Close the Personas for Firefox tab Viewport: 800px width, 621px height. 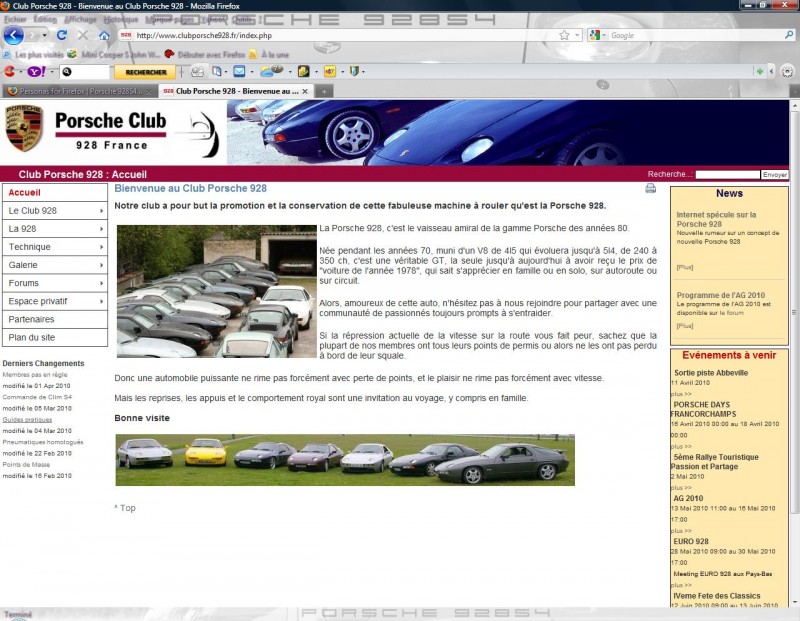[x=148, y=91]
